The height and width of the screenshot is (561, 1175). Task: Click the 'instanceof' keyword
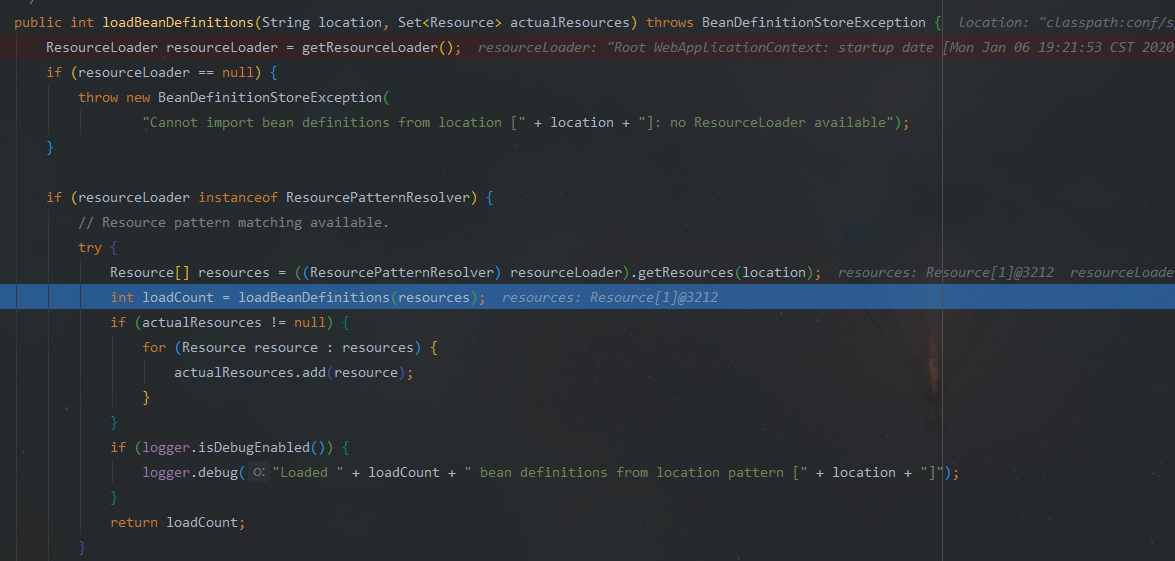(x=238, y=198)
